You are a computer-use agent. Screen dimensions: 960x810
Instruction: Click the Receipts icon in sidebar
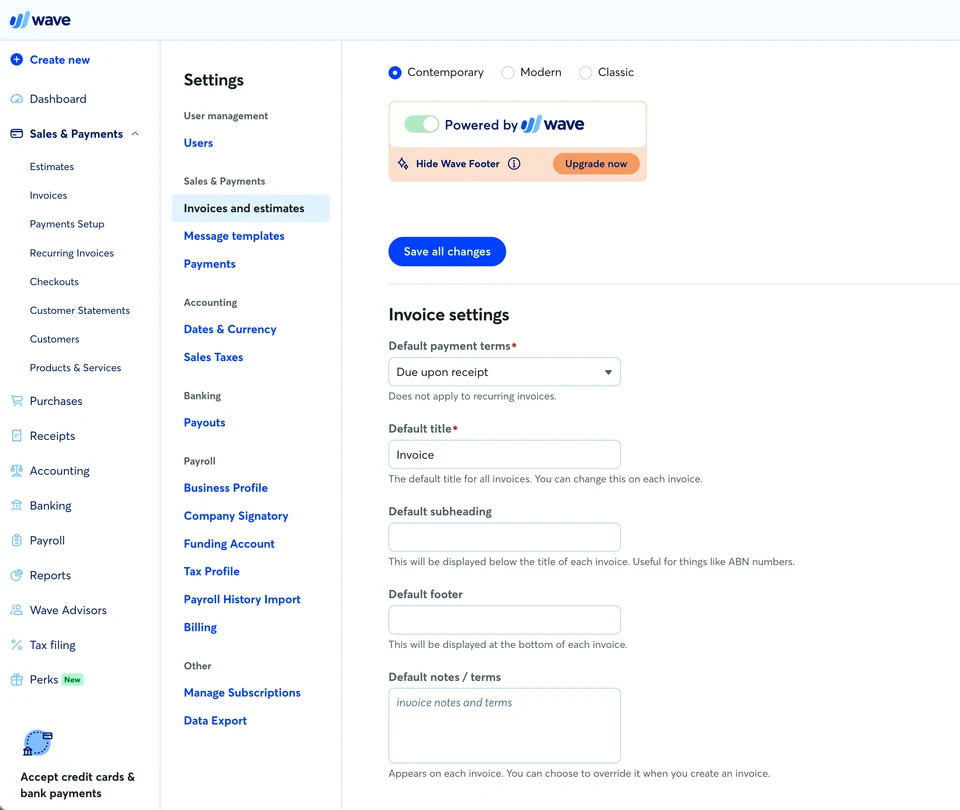click(x=17, y=436)
